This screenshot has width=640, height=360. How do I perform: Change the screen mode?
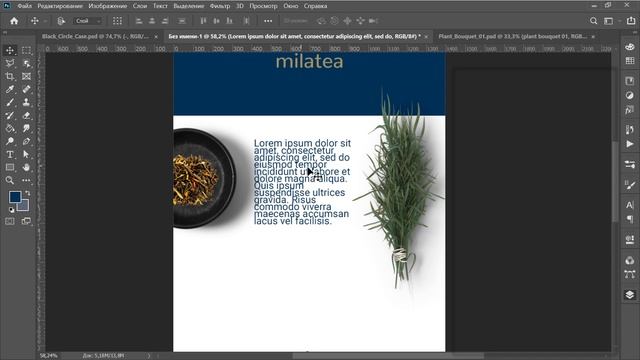26,221
